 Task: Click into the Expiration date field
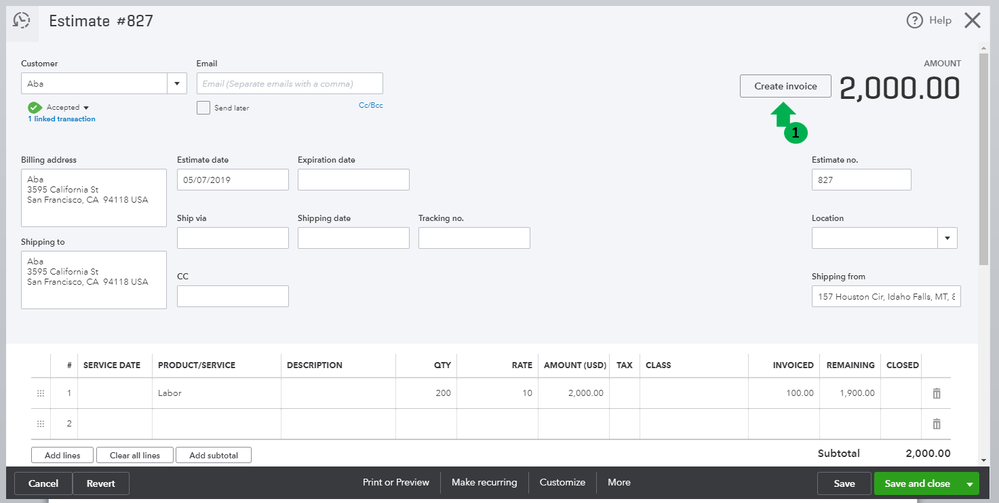coord(353,180)
